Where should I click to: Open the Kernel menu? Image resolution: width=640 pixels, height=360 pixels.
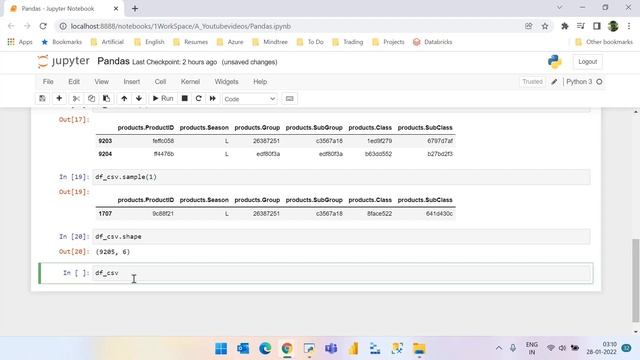pos(190,82)
